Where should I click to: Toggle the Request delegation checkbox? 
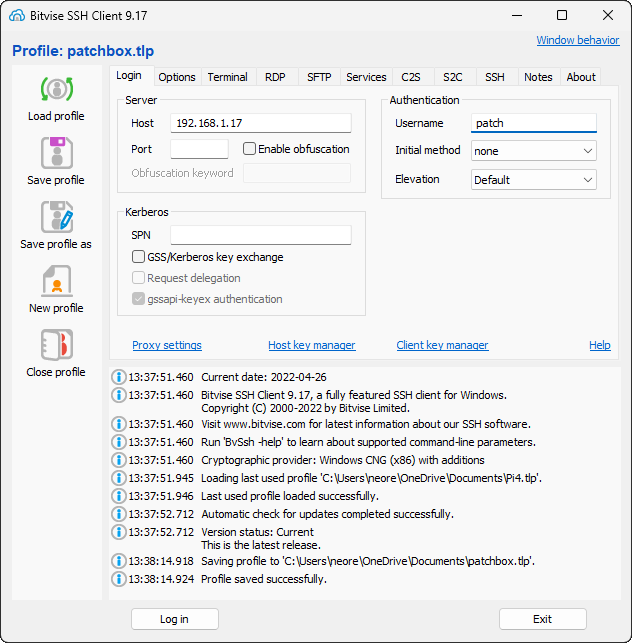pyautogui.click(x=138, y=278)
